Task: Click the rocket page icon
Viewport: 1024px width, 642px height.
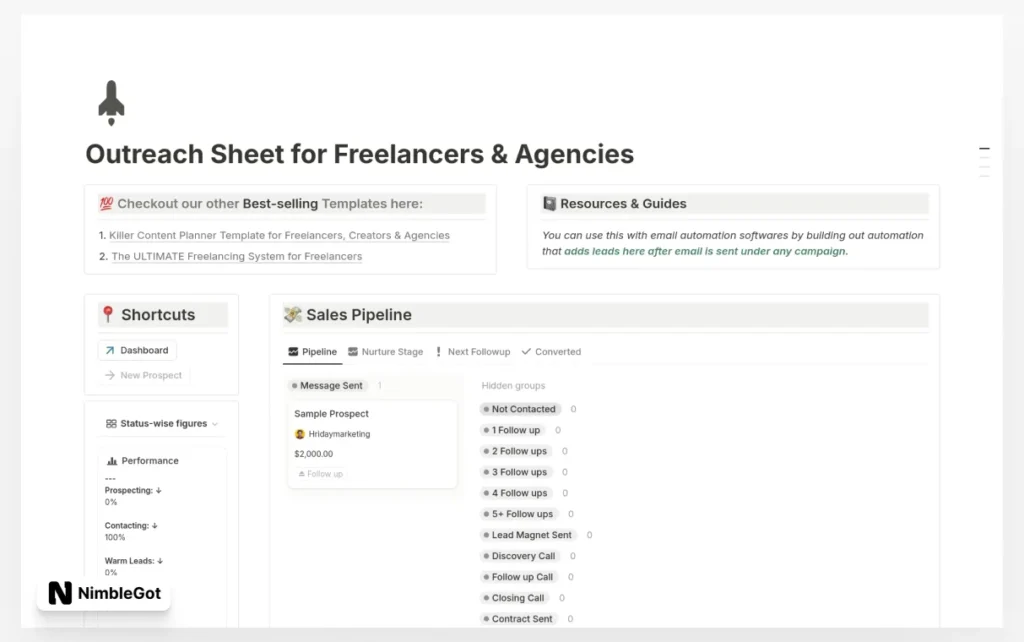Action: click(x=111, y=103)
